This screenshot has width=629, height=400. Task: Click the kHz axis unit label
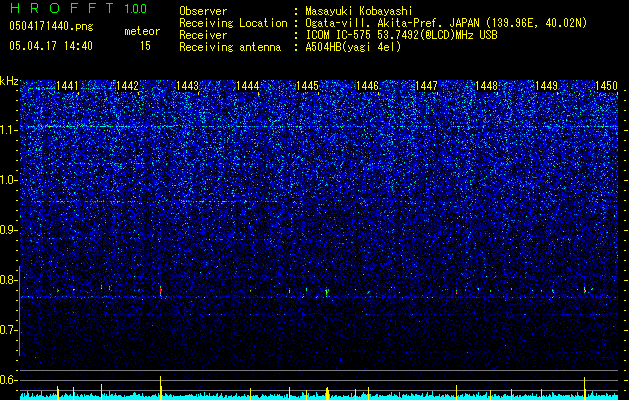point(9,81)
